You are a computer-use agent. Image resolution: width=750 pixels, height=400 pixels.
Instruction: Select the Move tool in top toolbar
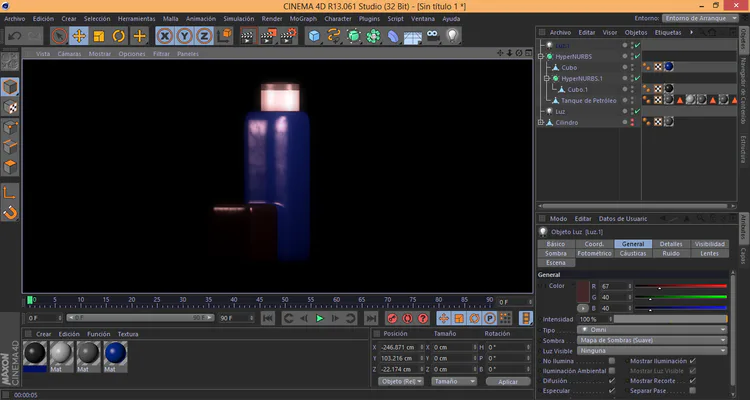(80, 36)
